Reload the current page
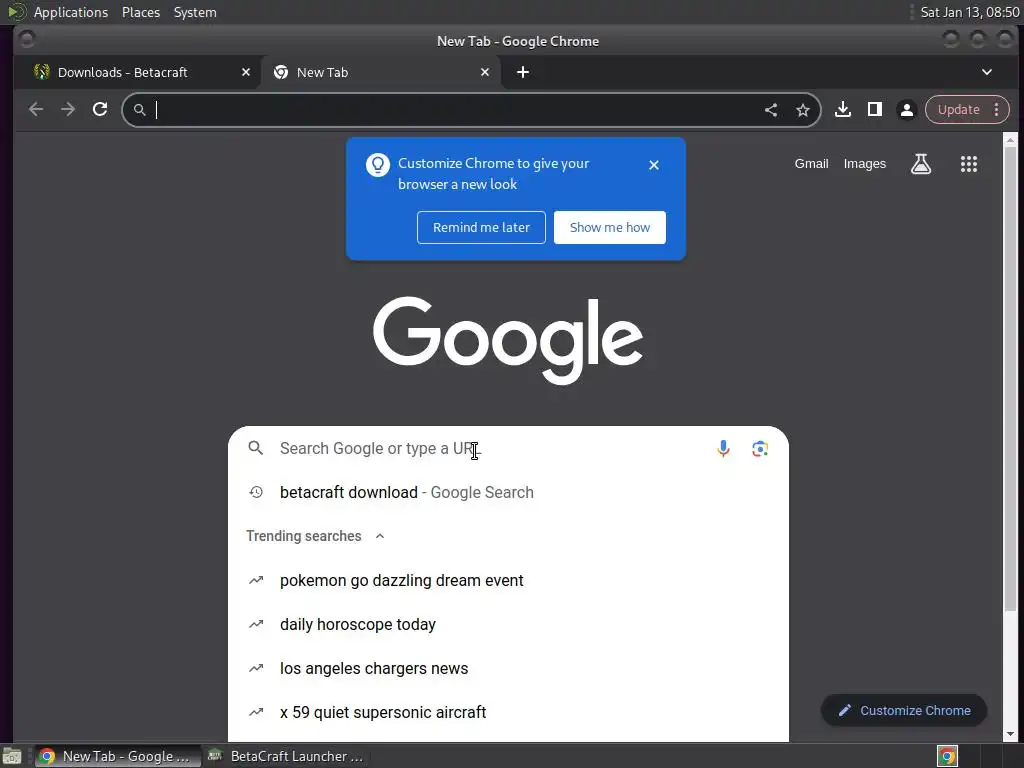The height and width of the screenshot is (768, 1024). 100,109
